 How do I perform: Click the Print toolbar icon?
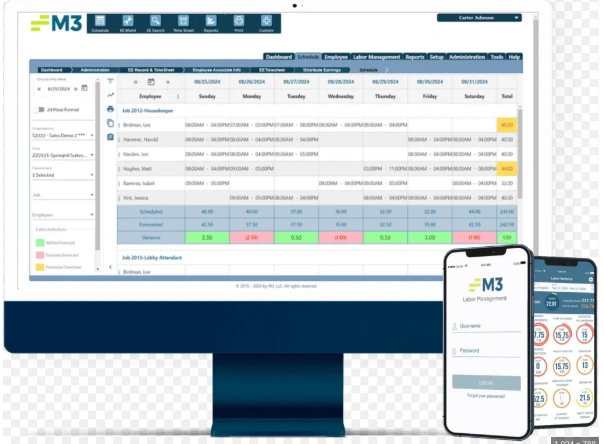coord(239,23)
